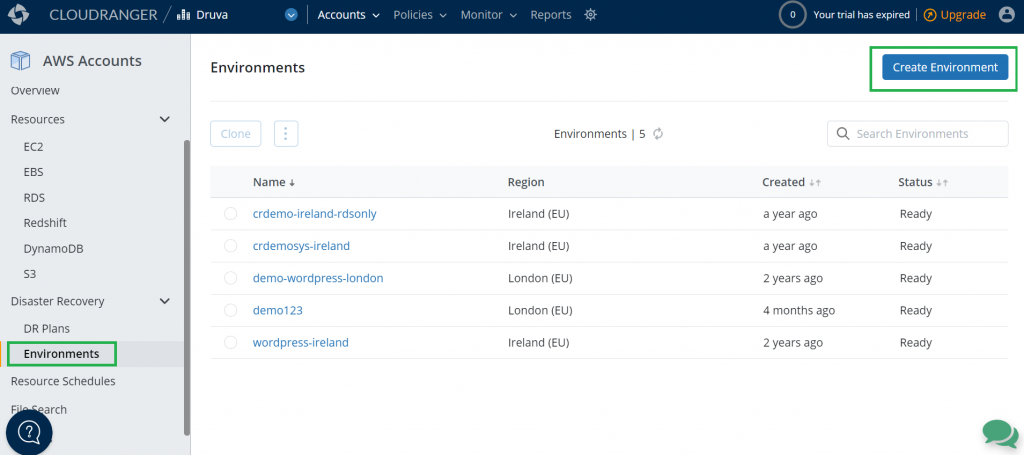The width and height of the screenshot is (1024, 455).
Task: Click the user profile avatar icon
Action: coord(1006,15)
